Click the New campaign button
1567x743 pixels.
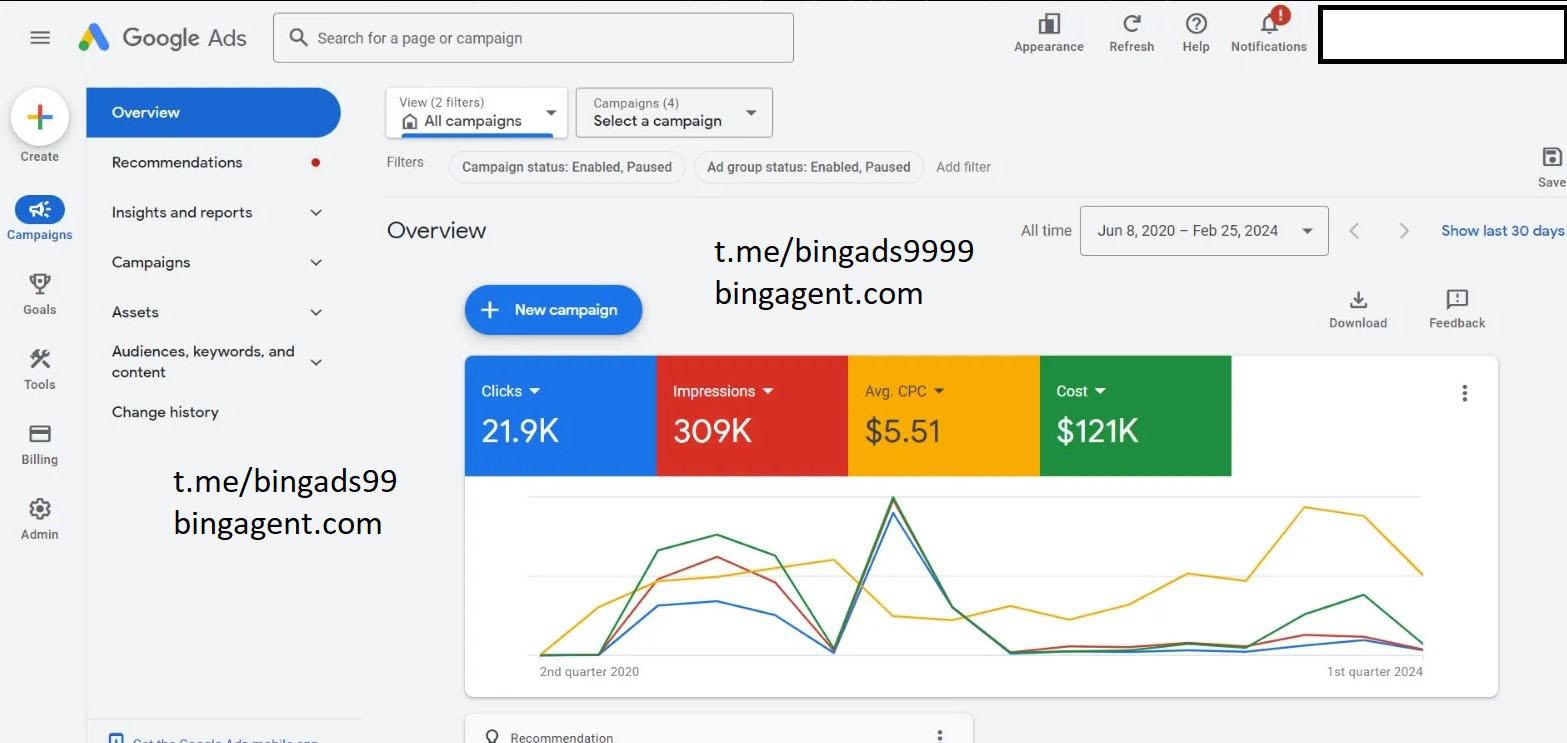click(553, 310)
